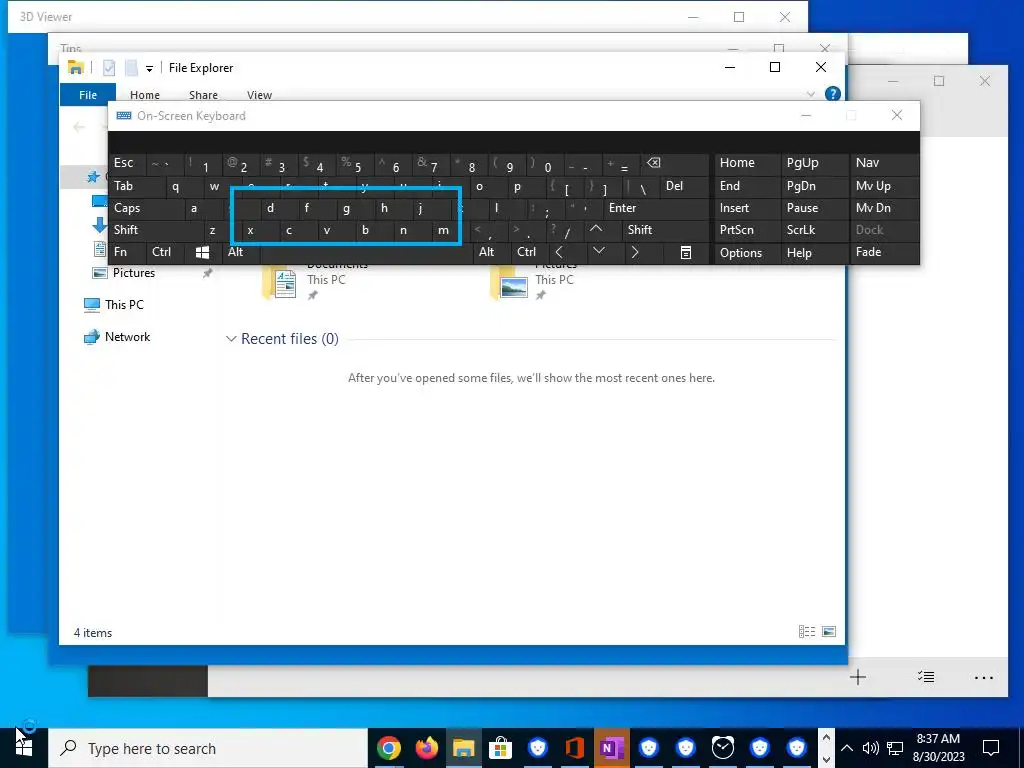Open the Office app in the taskbar
The width and height of the screenshot is (1024, 768).
[x=575, y=748]
